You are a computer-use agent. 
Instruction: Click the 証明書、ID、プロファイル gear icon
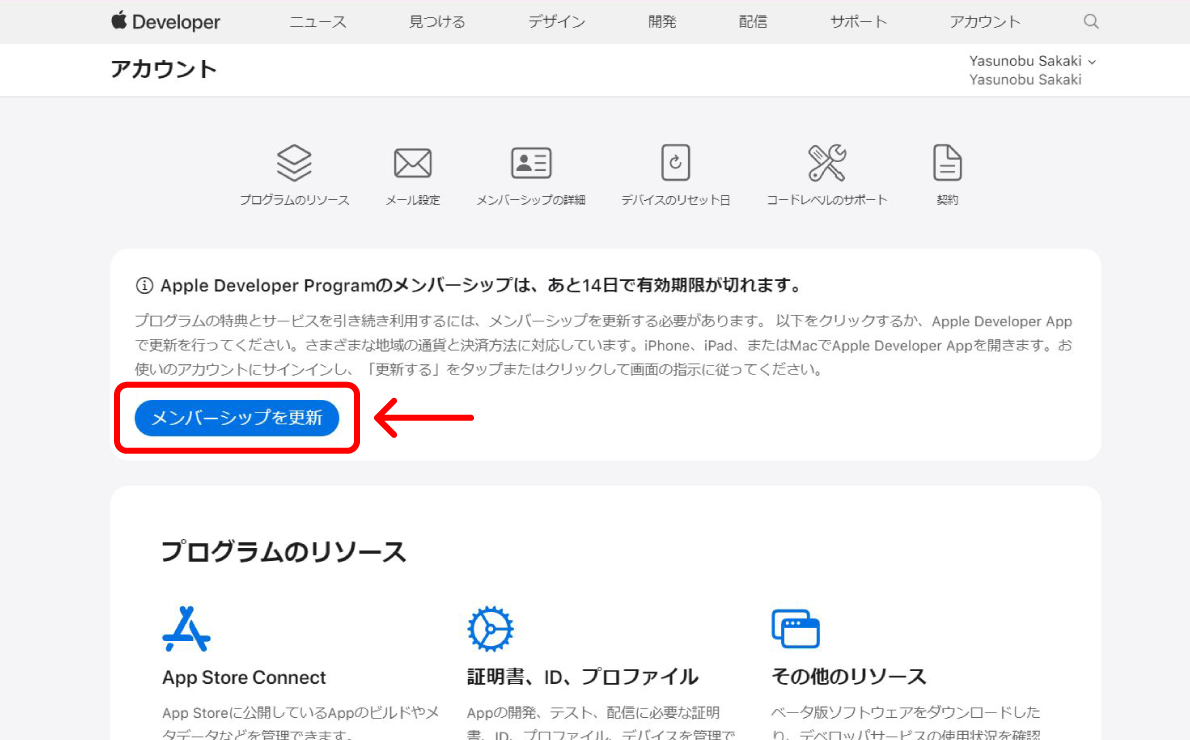pos(490,629)
